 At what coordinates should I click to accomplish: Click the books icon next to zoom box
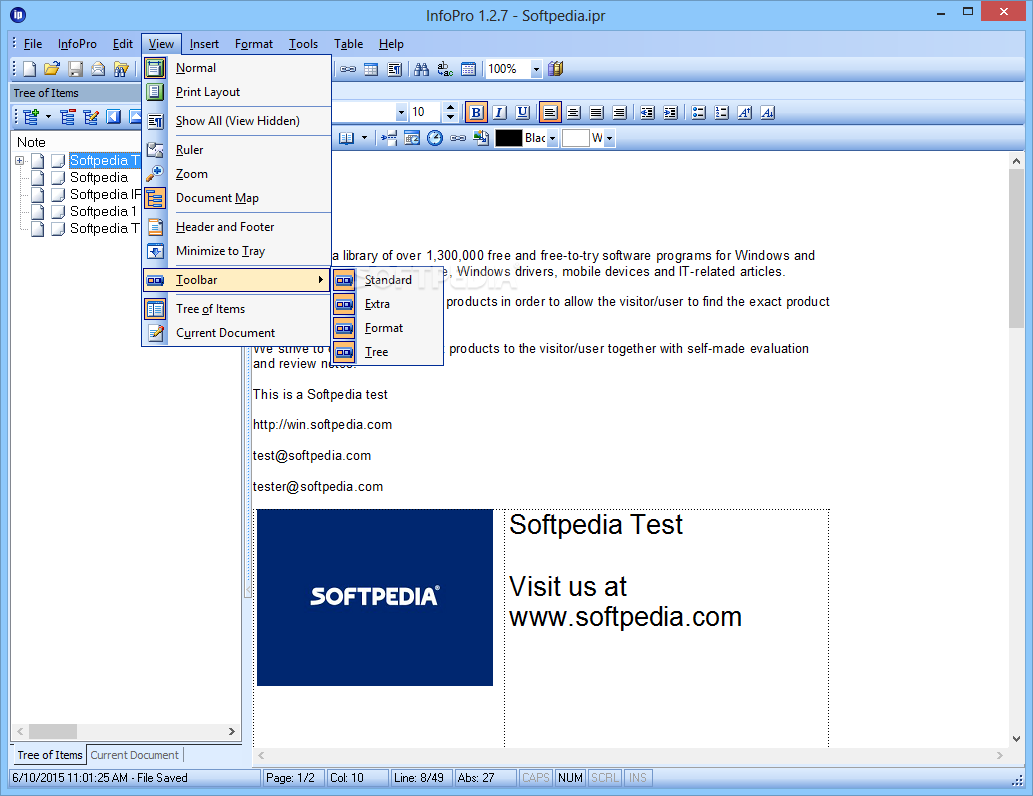556,69
